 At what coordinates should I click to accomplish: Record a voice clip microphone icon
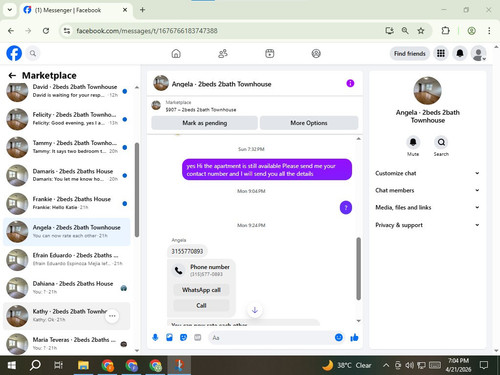(155, 338)
